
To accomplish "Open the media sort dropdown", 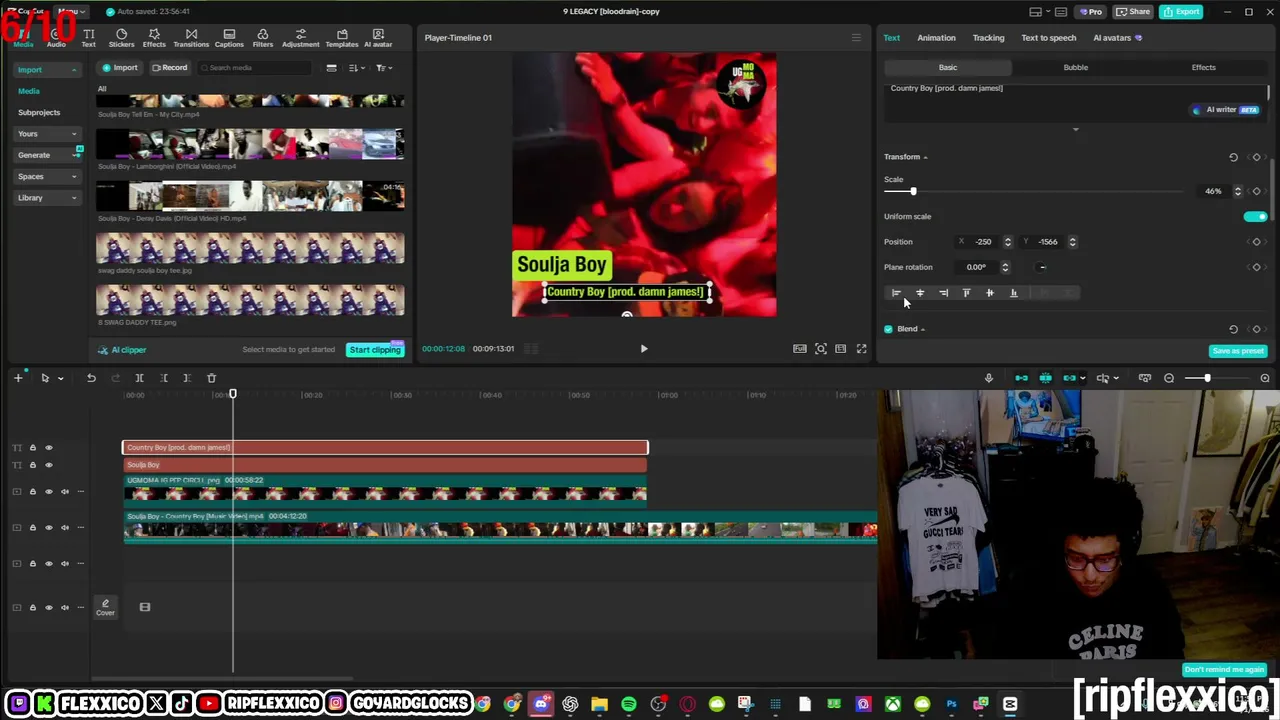I will point(357,68).
